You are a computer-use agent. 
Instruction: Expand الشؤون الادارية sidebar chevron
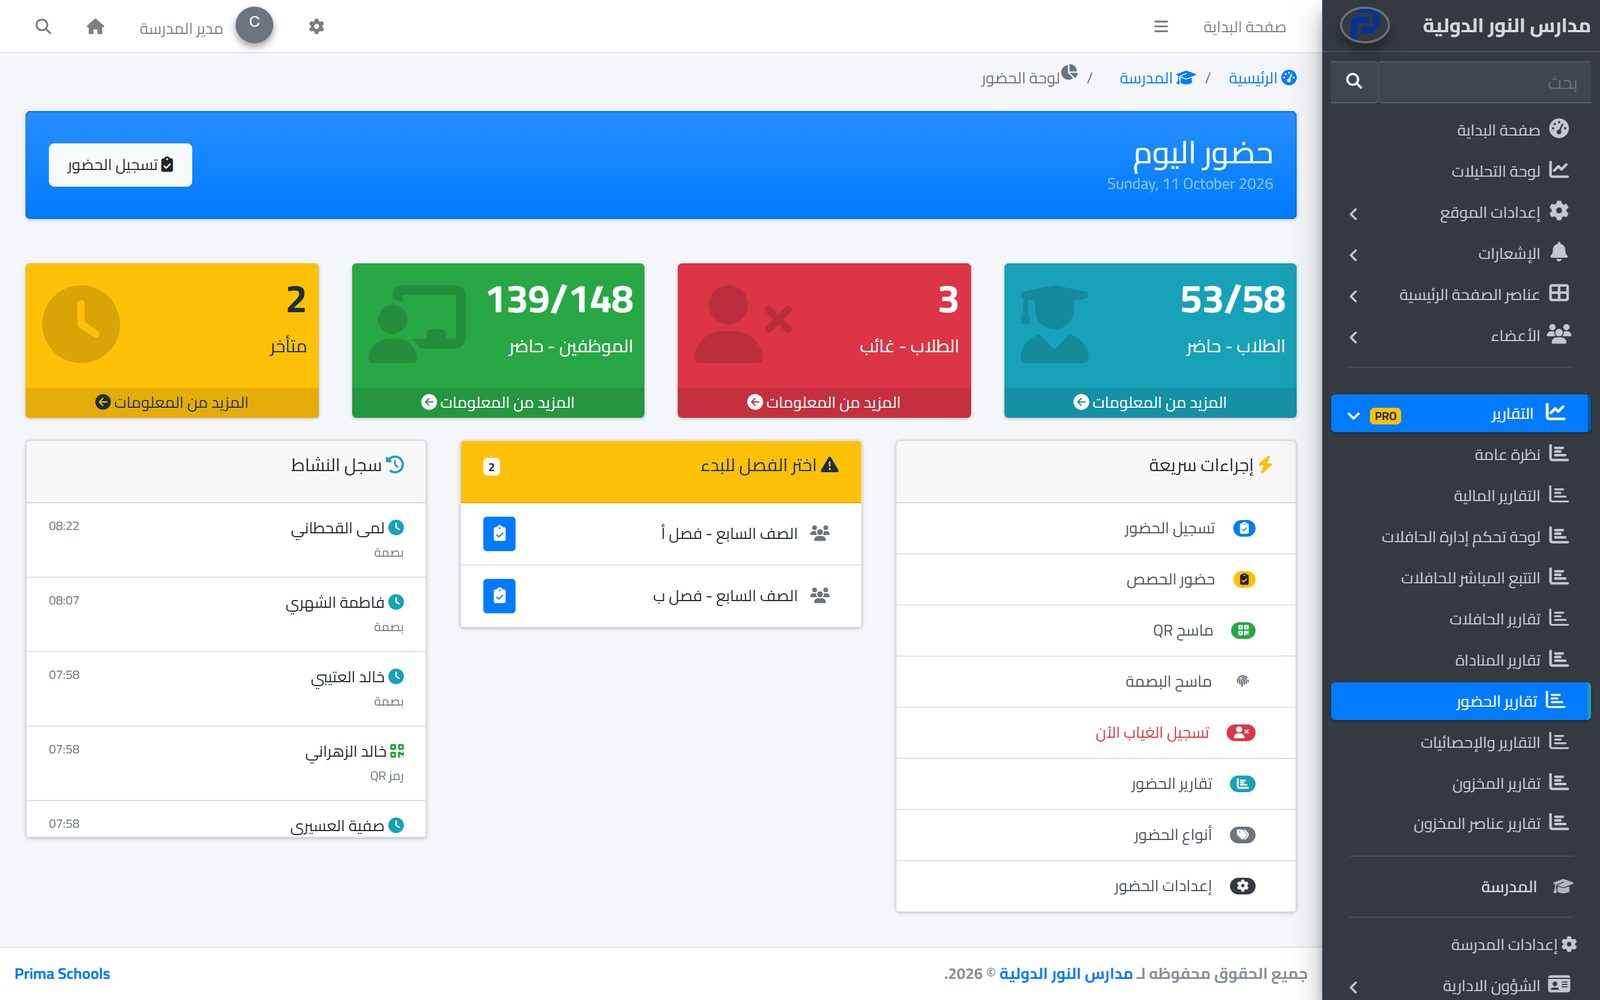1353,987
